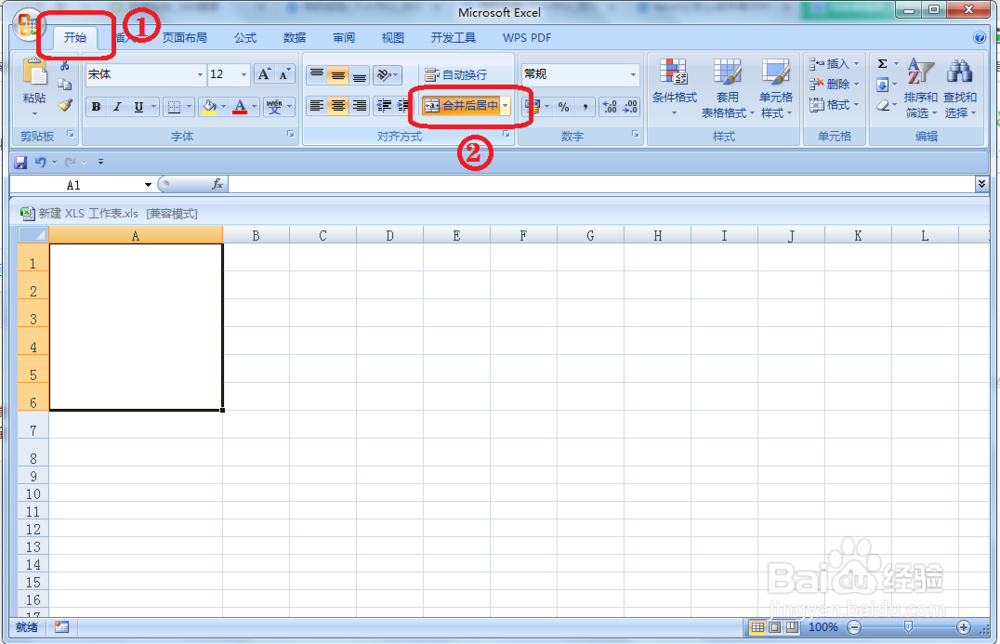Click 删除 delete cells button

(x=834, y=84)
